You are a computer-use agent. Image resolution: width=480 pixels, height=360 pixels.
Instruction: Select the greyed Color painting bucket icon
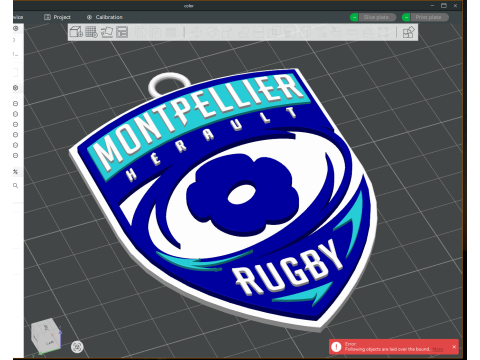coord(337,32)
